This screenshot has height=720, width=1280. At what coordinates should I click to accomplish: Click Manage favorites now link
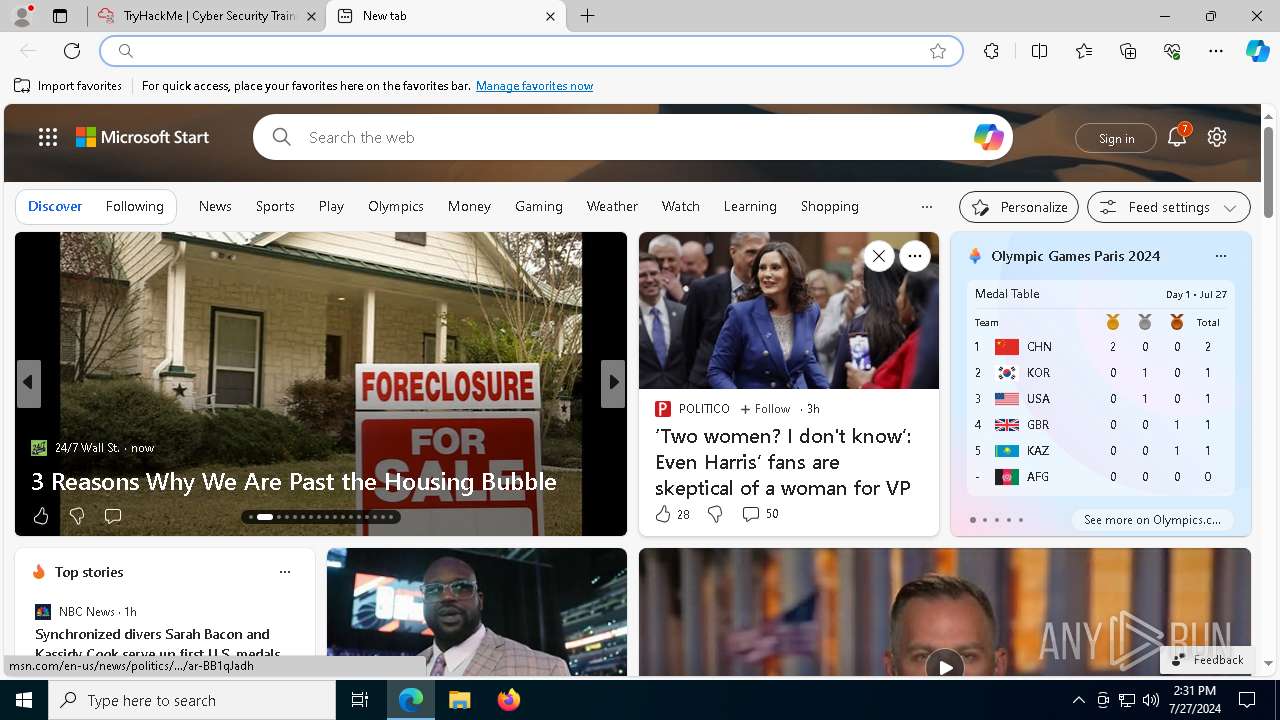(x=534, y=86)
